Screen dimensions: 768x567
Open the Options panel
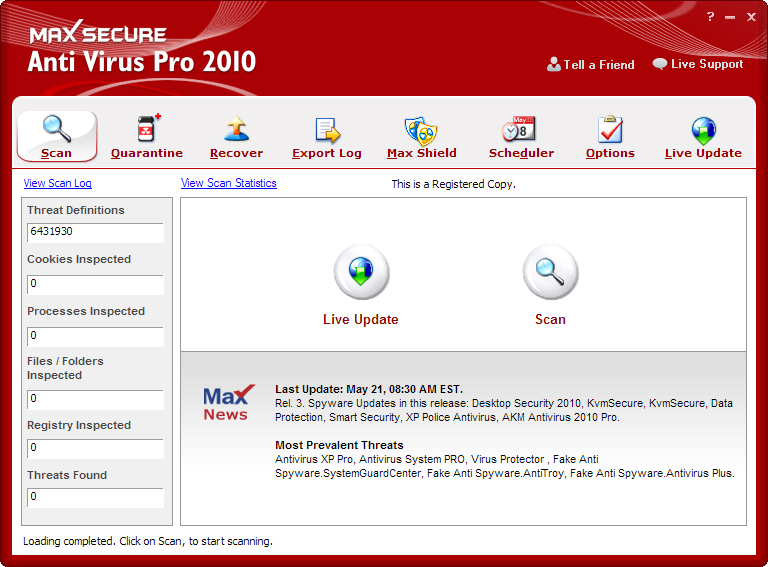(610, 137)
